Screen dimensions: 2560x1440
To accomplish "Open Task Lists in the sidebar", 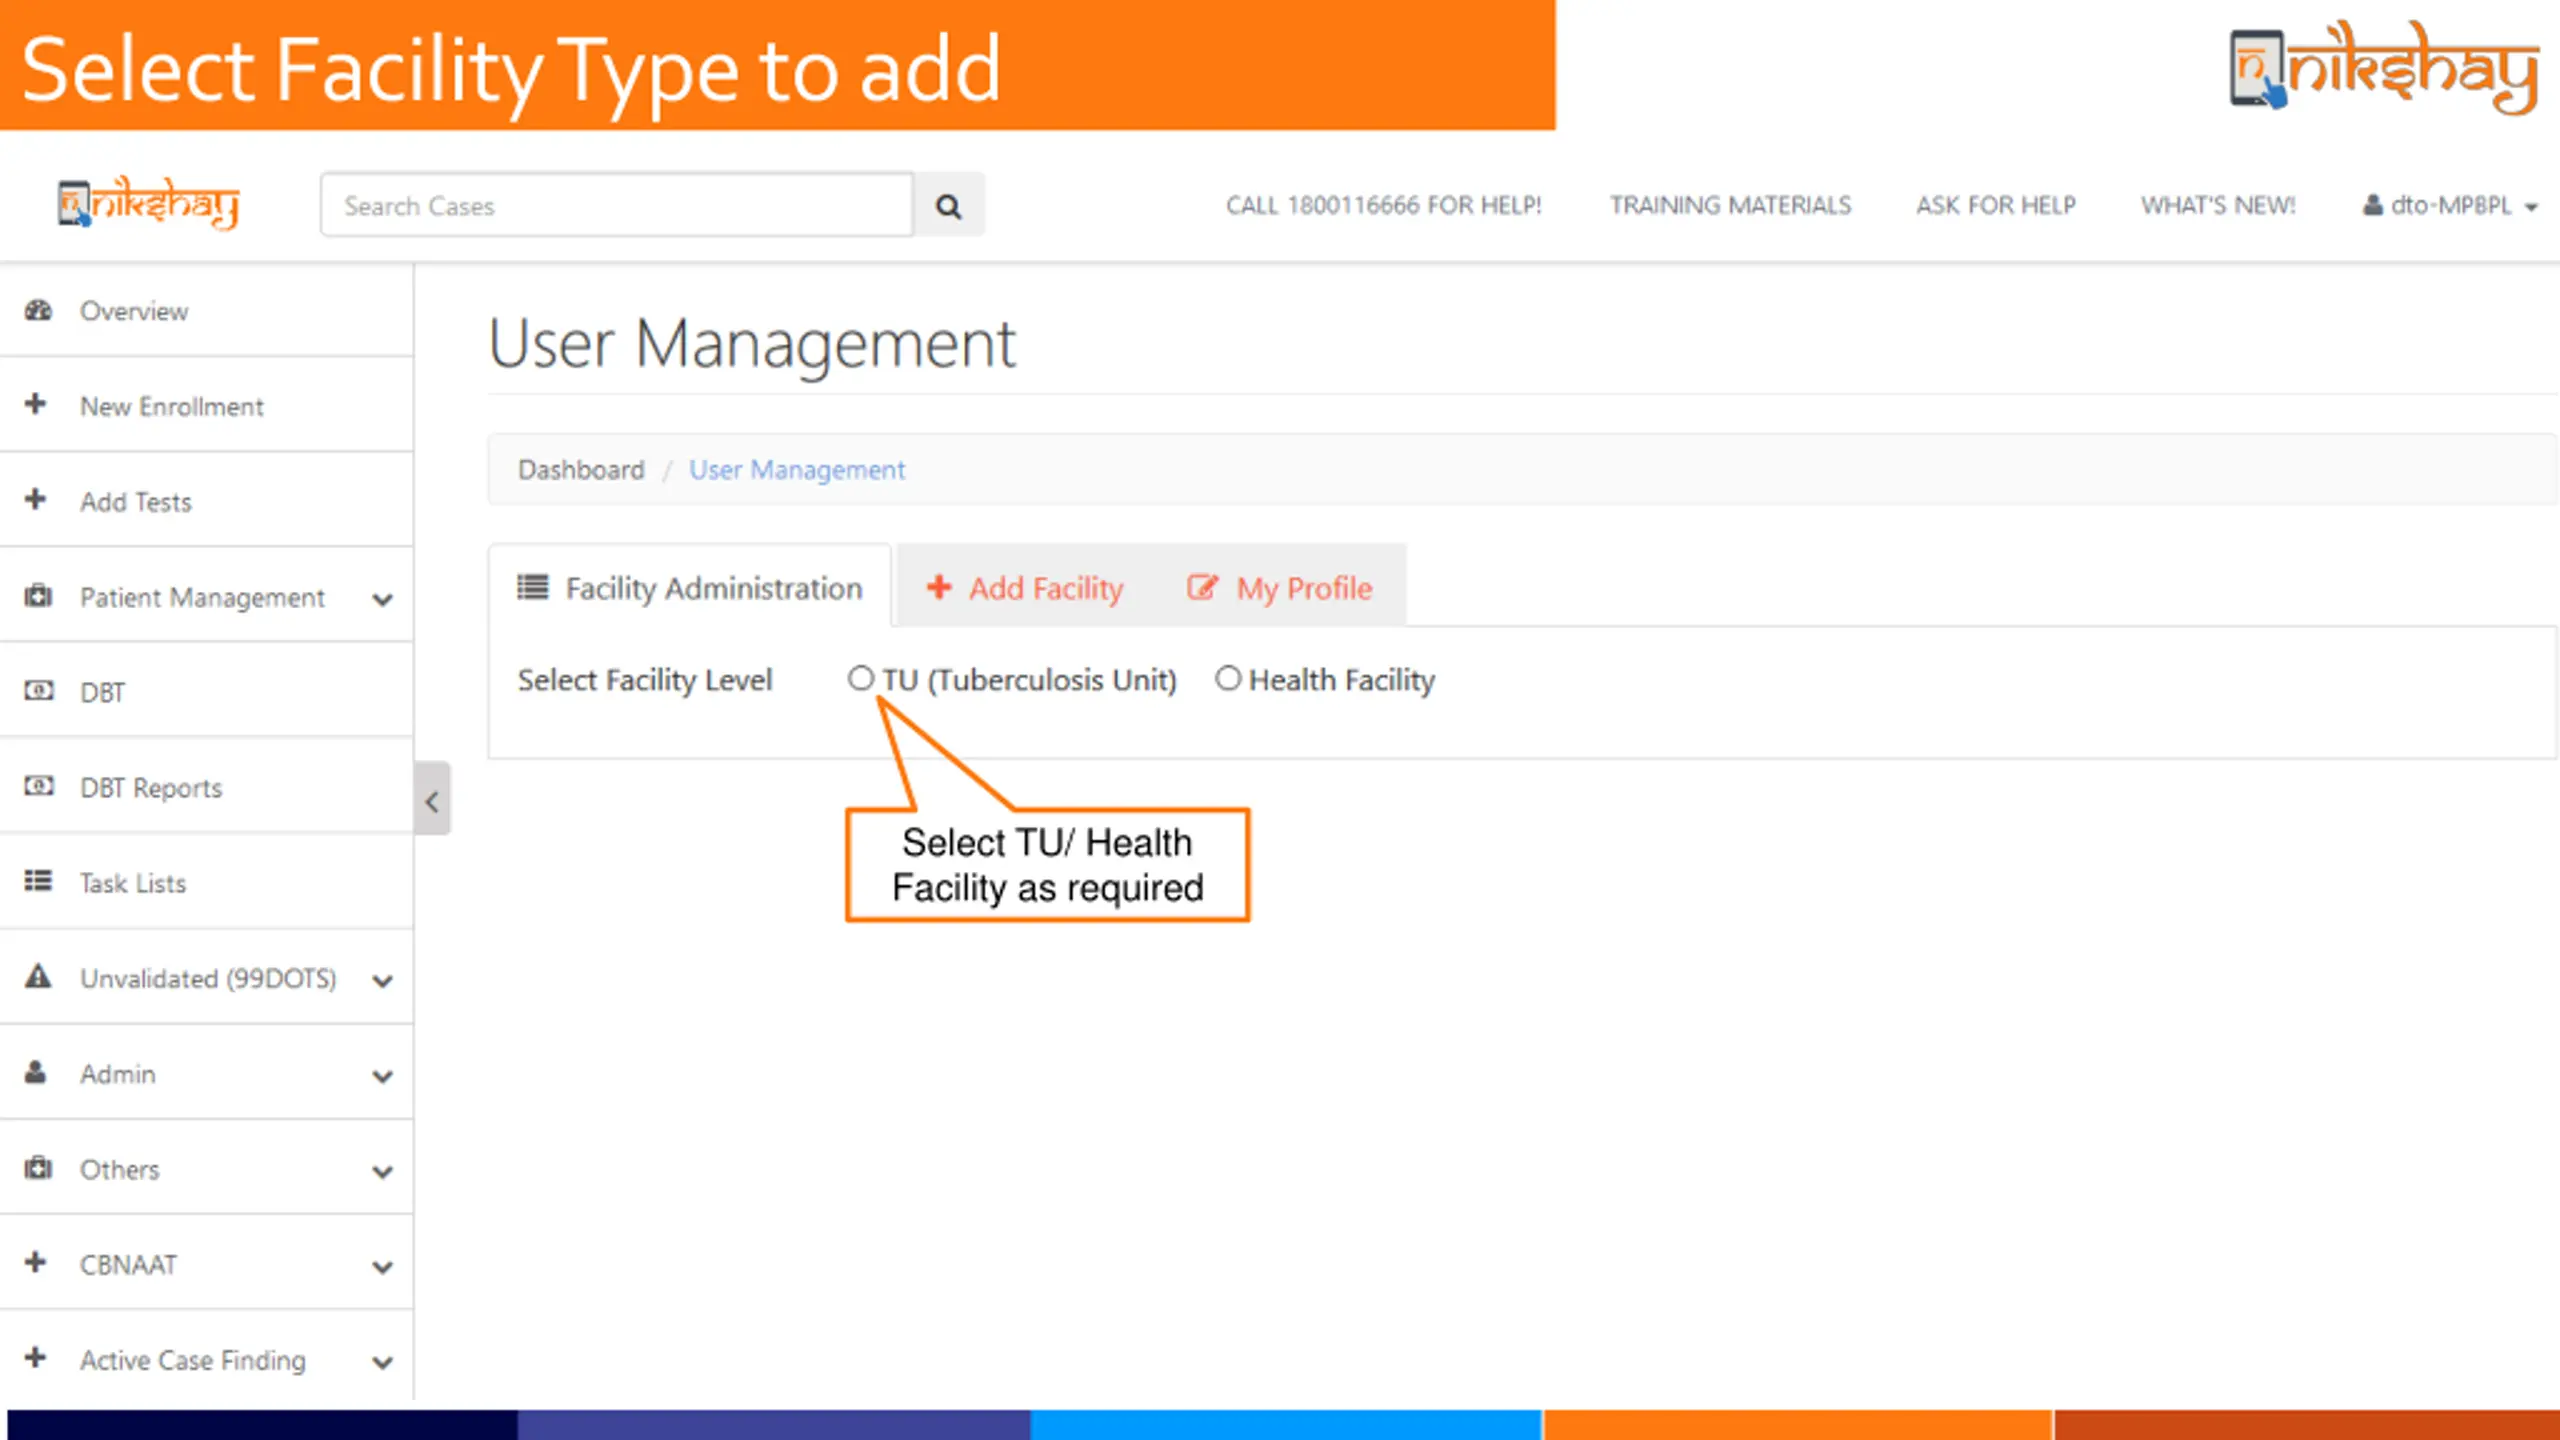I will click(x=206, y=882).
